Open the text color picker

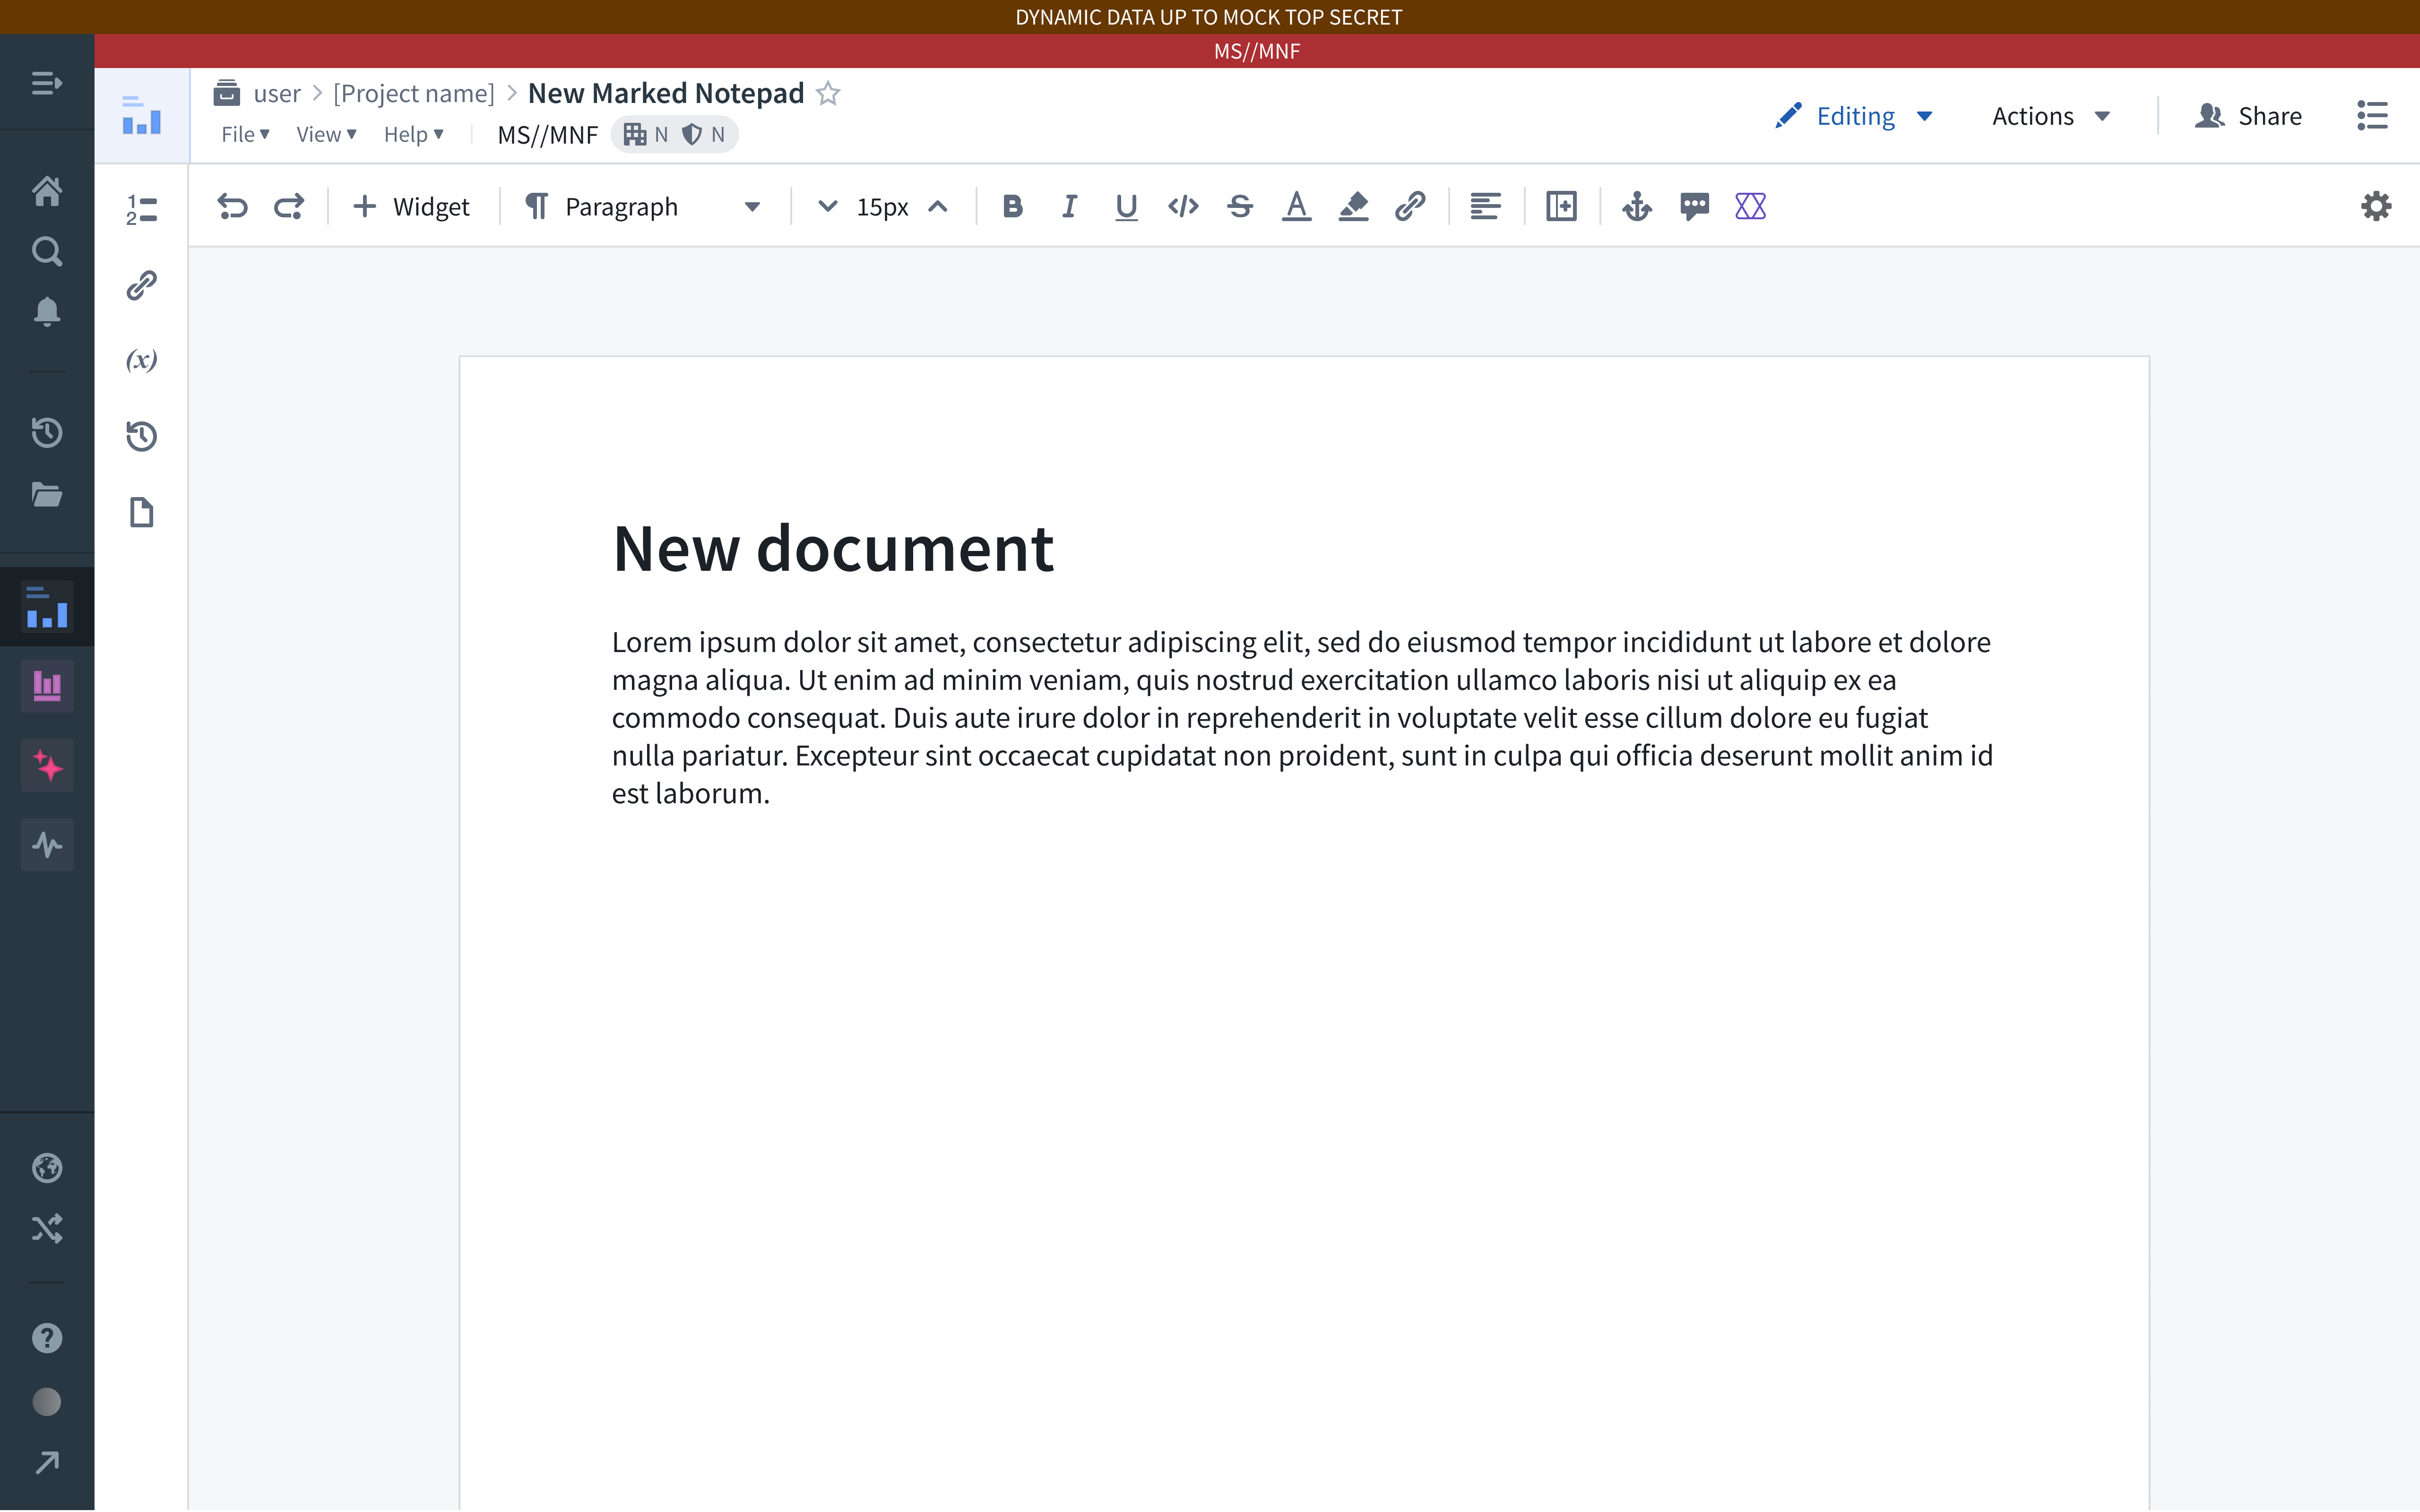pos(1297,206)
